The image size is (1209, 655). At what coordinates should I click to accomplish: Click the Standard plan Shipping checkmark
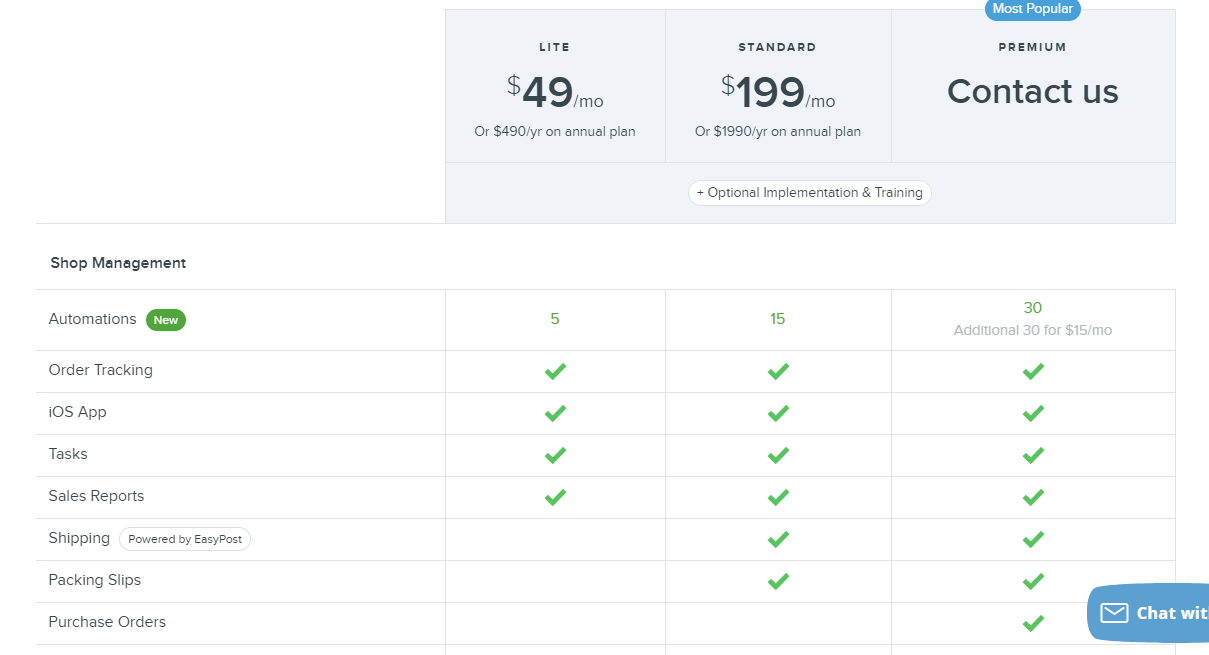click(778, 539)
